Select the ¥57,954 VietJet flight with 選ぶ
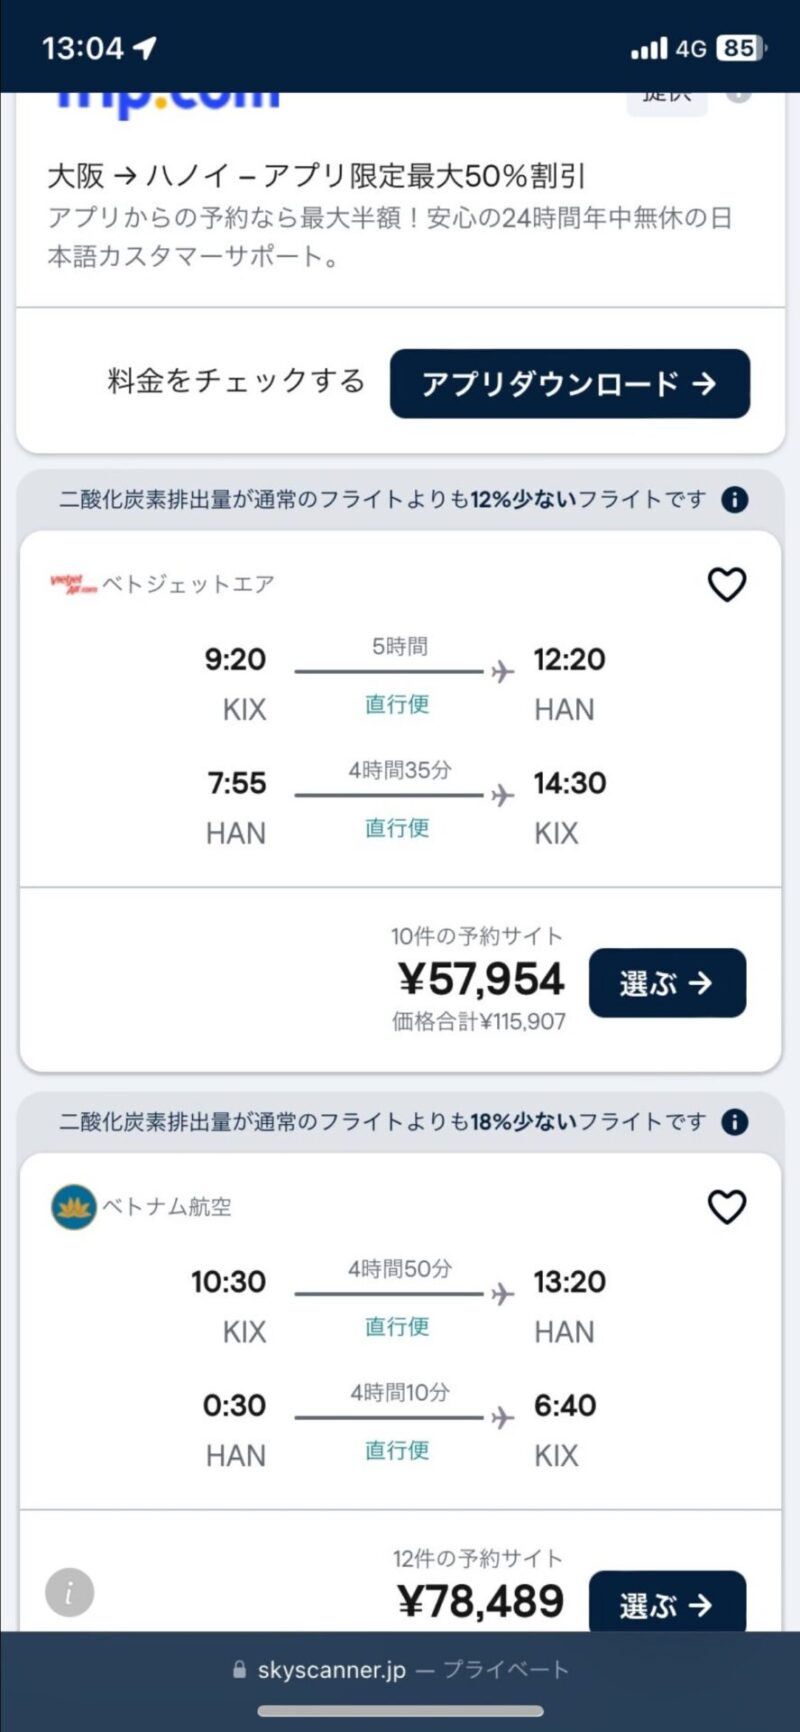This screenshot has height=1732, width=800. [x=667, y=983]
